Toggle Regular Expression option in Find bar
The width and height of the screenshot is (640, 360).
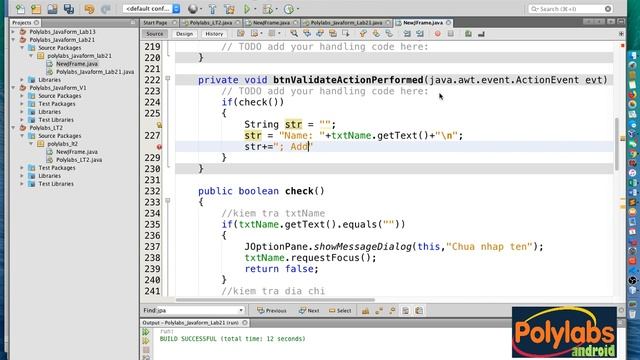tap(392, 311)
